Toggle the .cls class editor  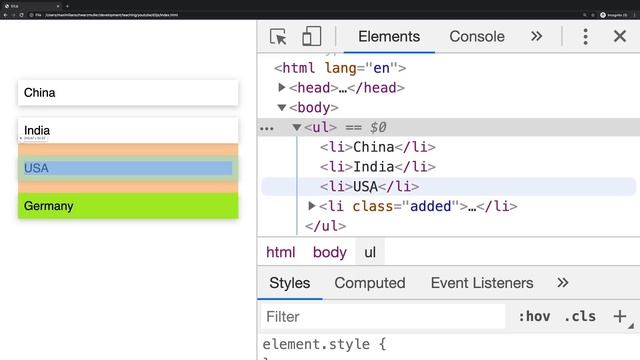(x=580, y=317)
